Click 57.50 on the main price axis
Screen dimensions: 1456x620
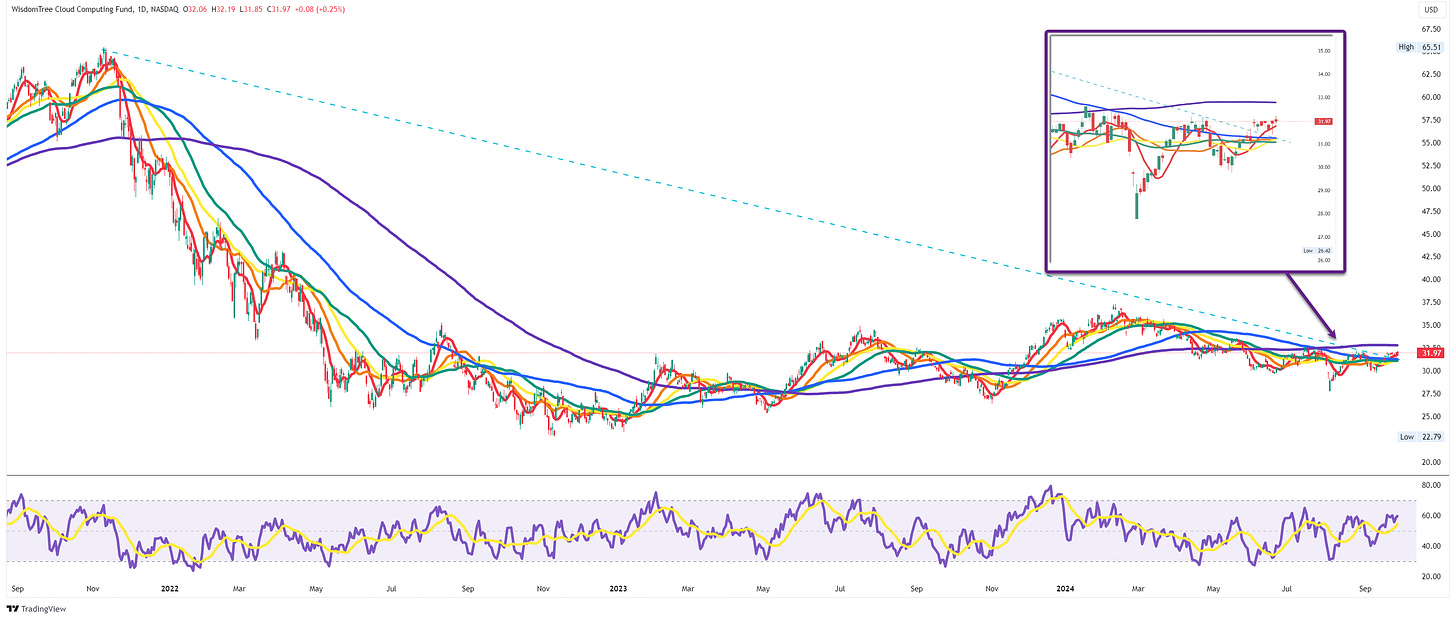[1432, 120]
